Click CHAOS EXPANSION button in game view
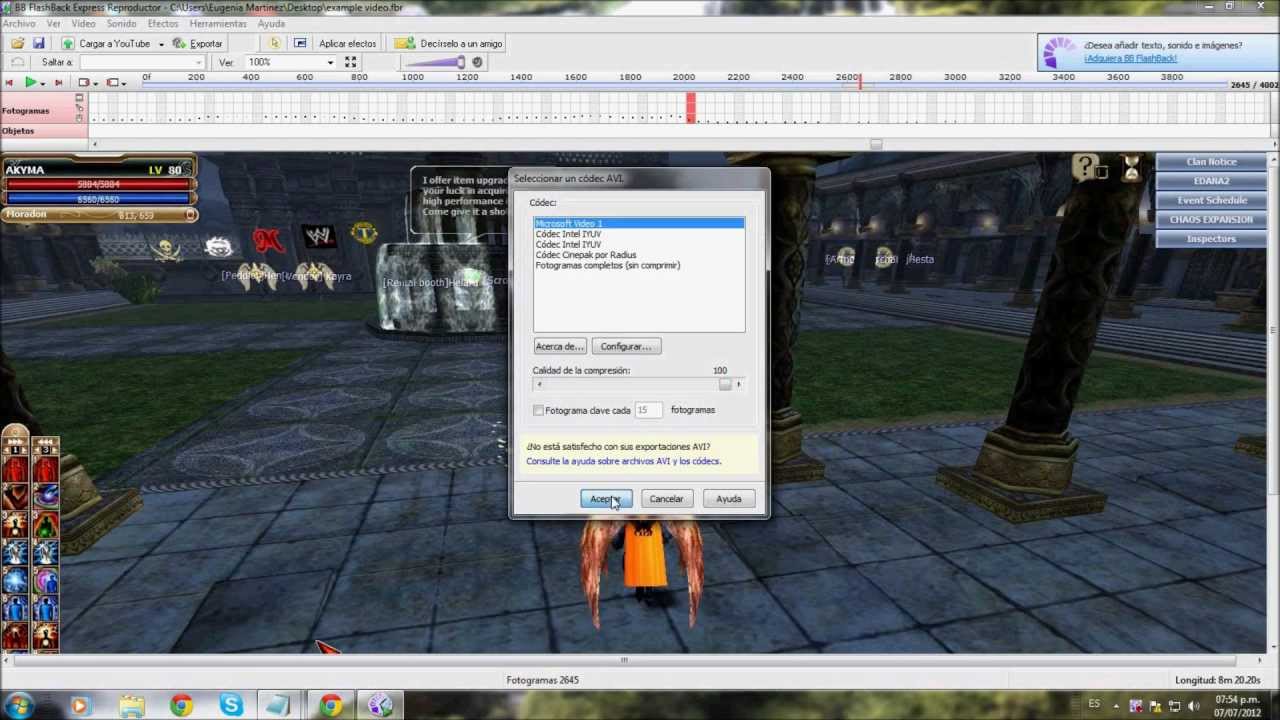The width and height of the screenshot is (1280, 720). tap(1211, 219)
